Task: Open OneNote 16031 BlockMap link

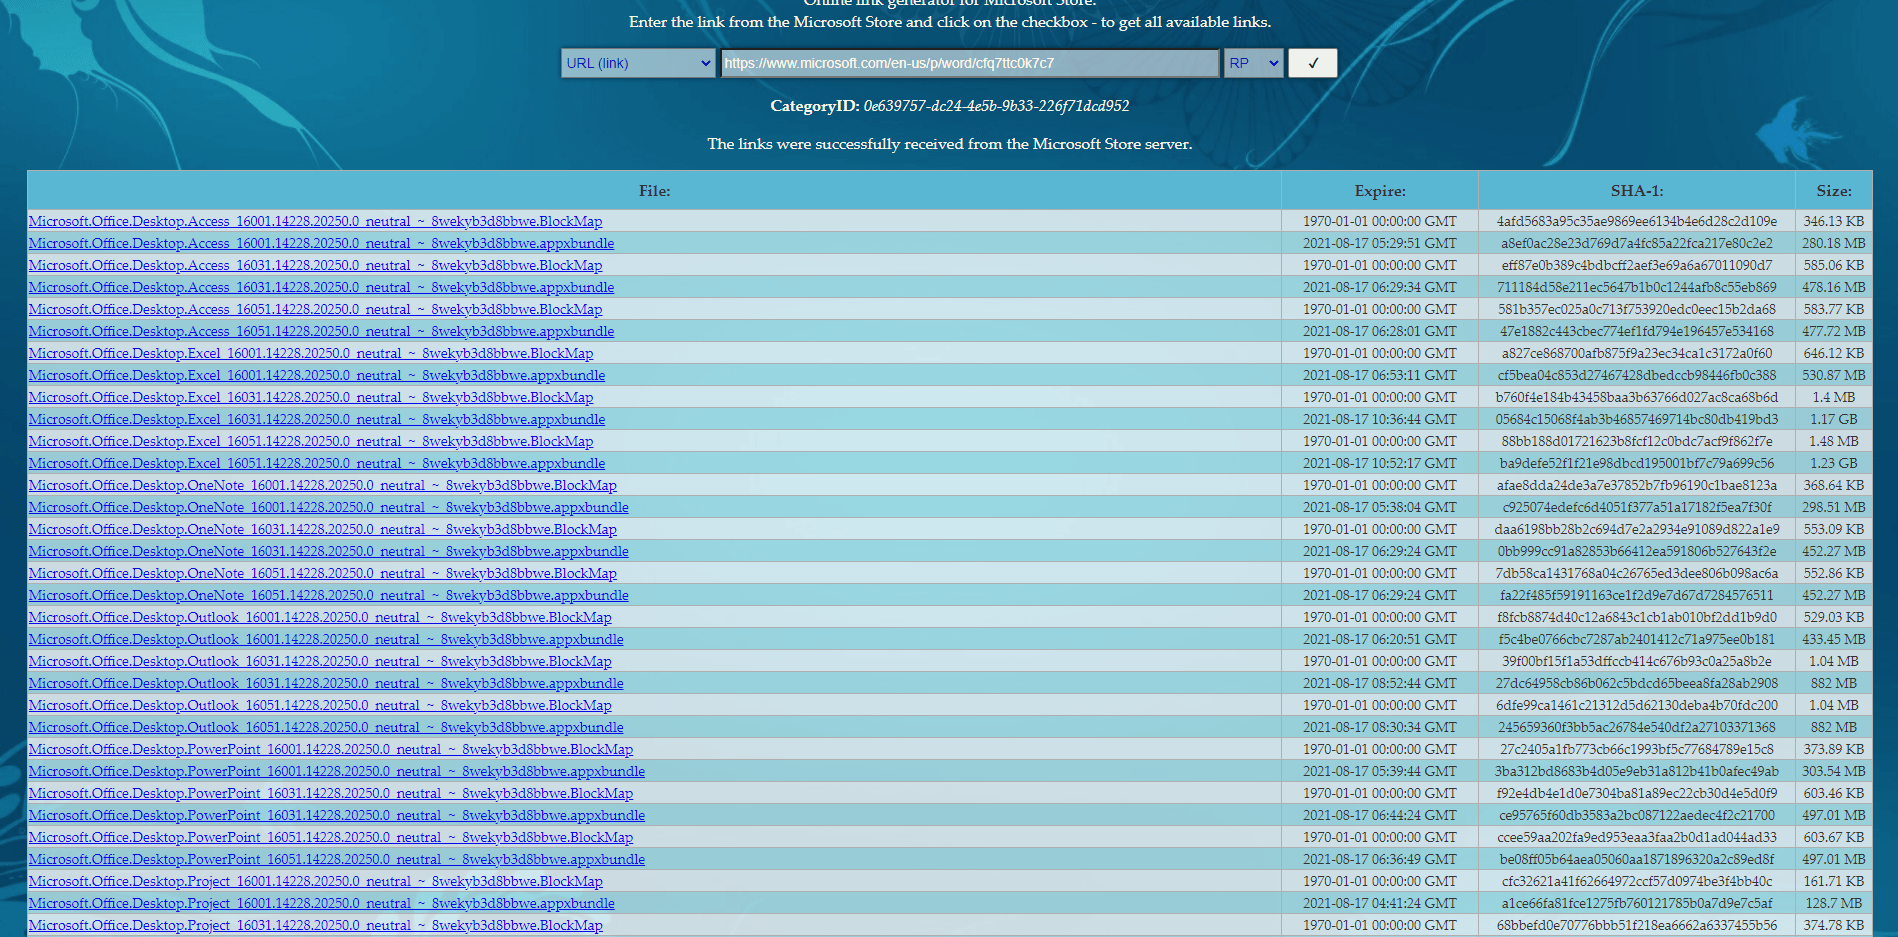Action: click(323, 529)
